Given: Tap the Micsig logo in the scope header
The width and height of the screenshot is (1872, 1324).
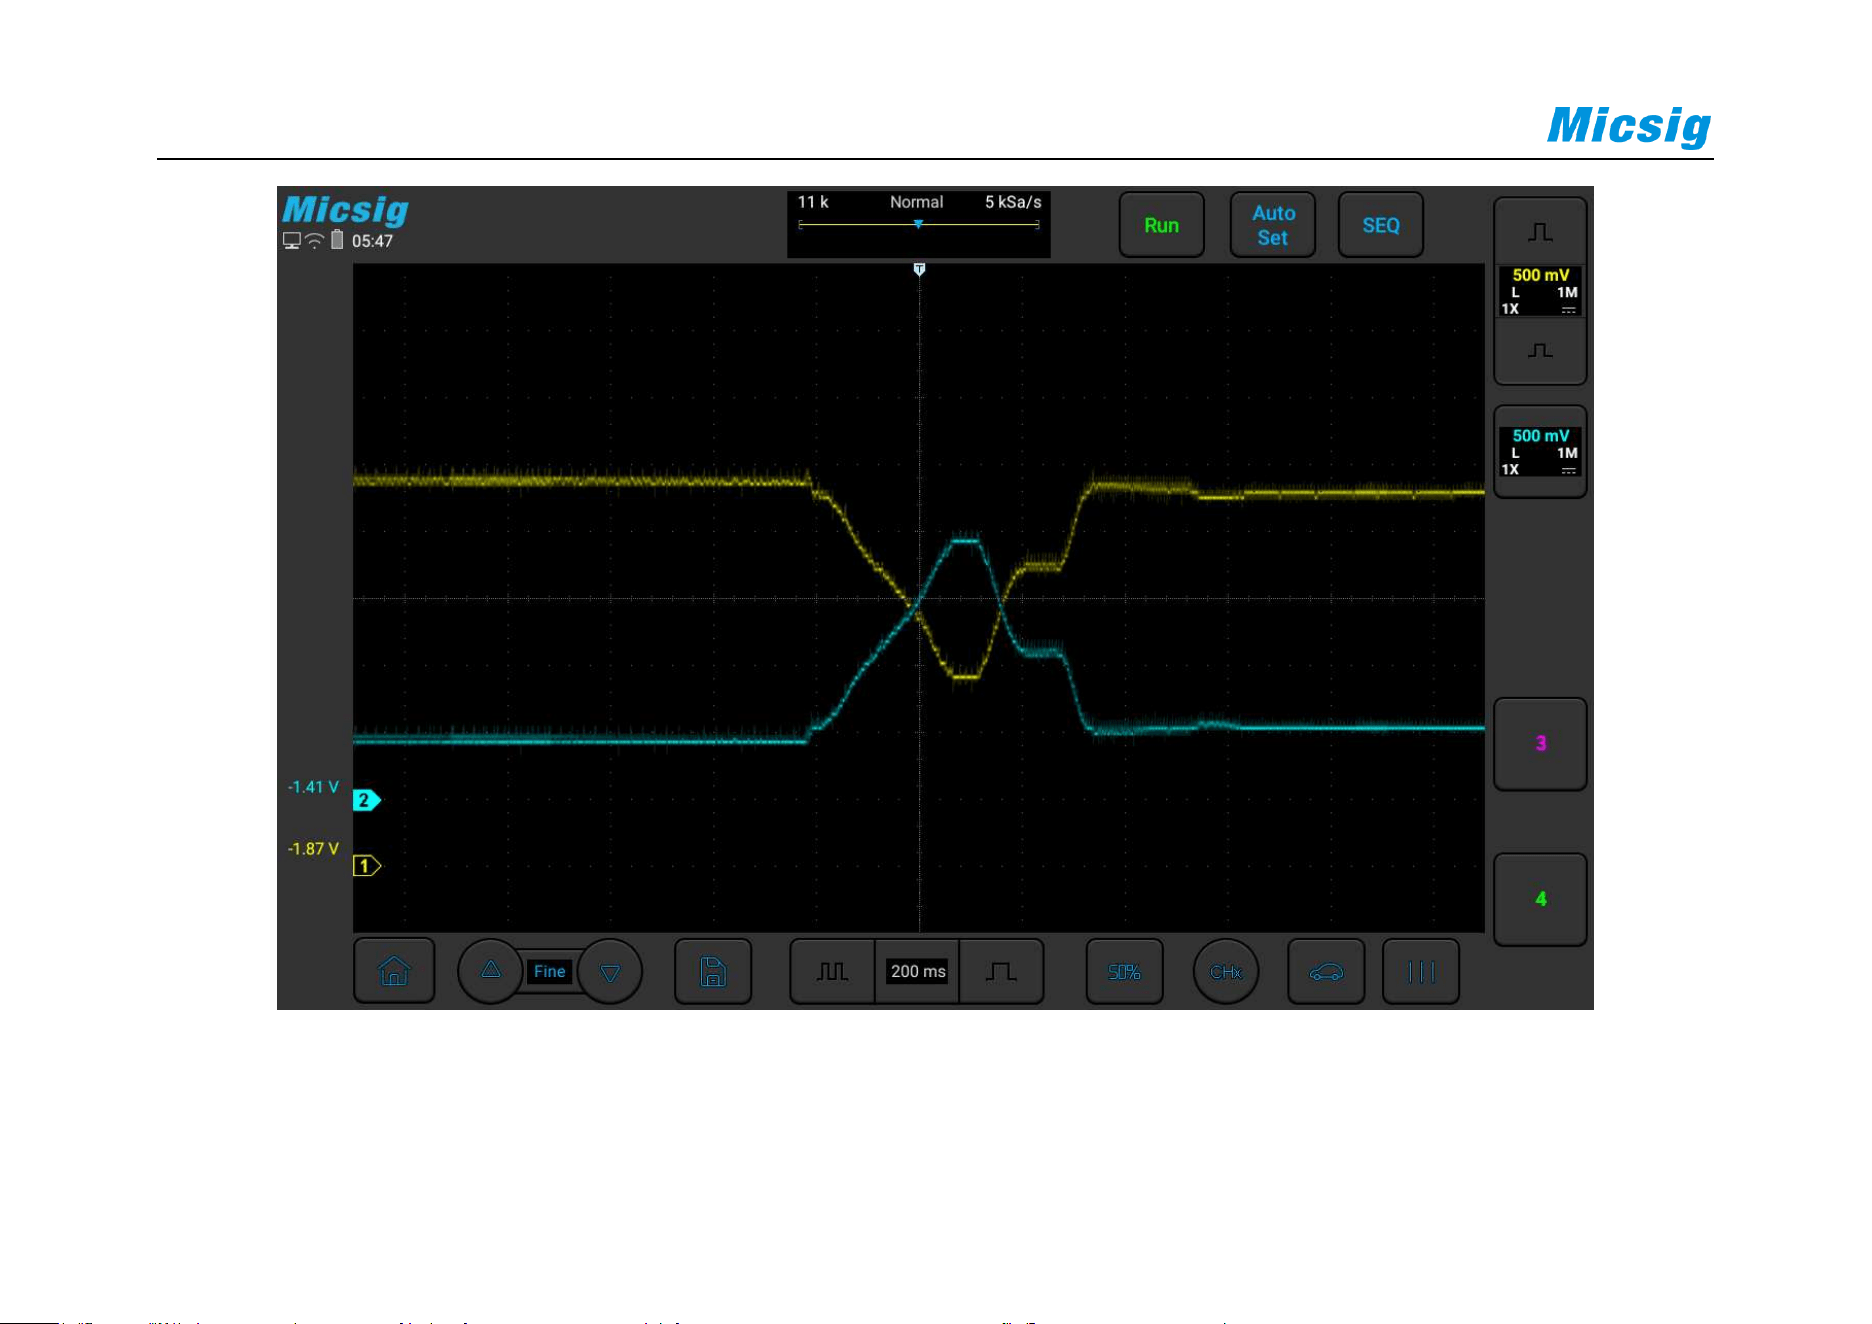Looking at the screenshot, I should [345, 210].
